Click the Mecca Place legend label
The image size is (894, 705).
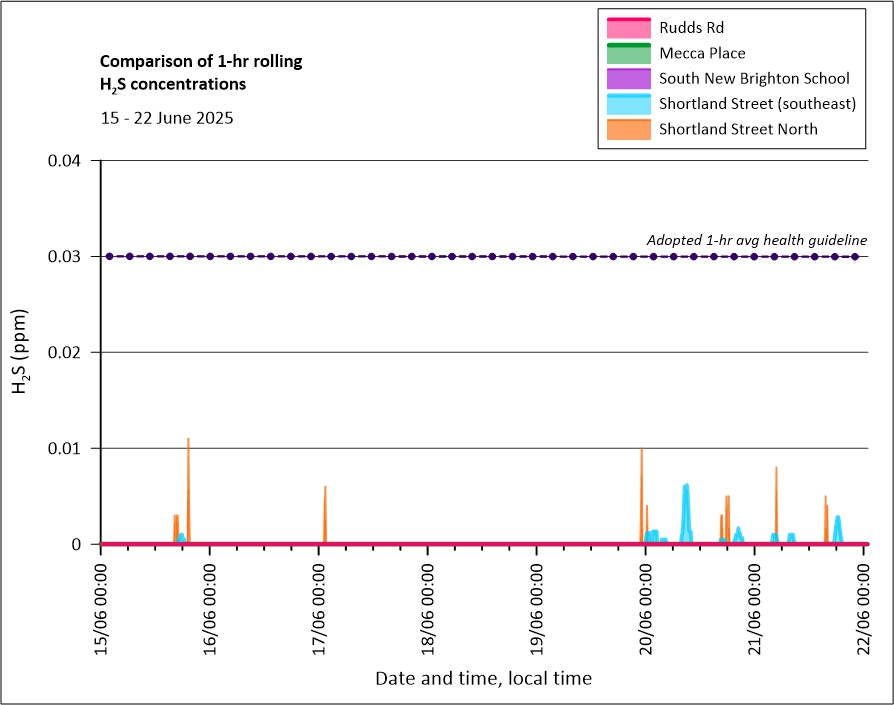tap(702, 53)
